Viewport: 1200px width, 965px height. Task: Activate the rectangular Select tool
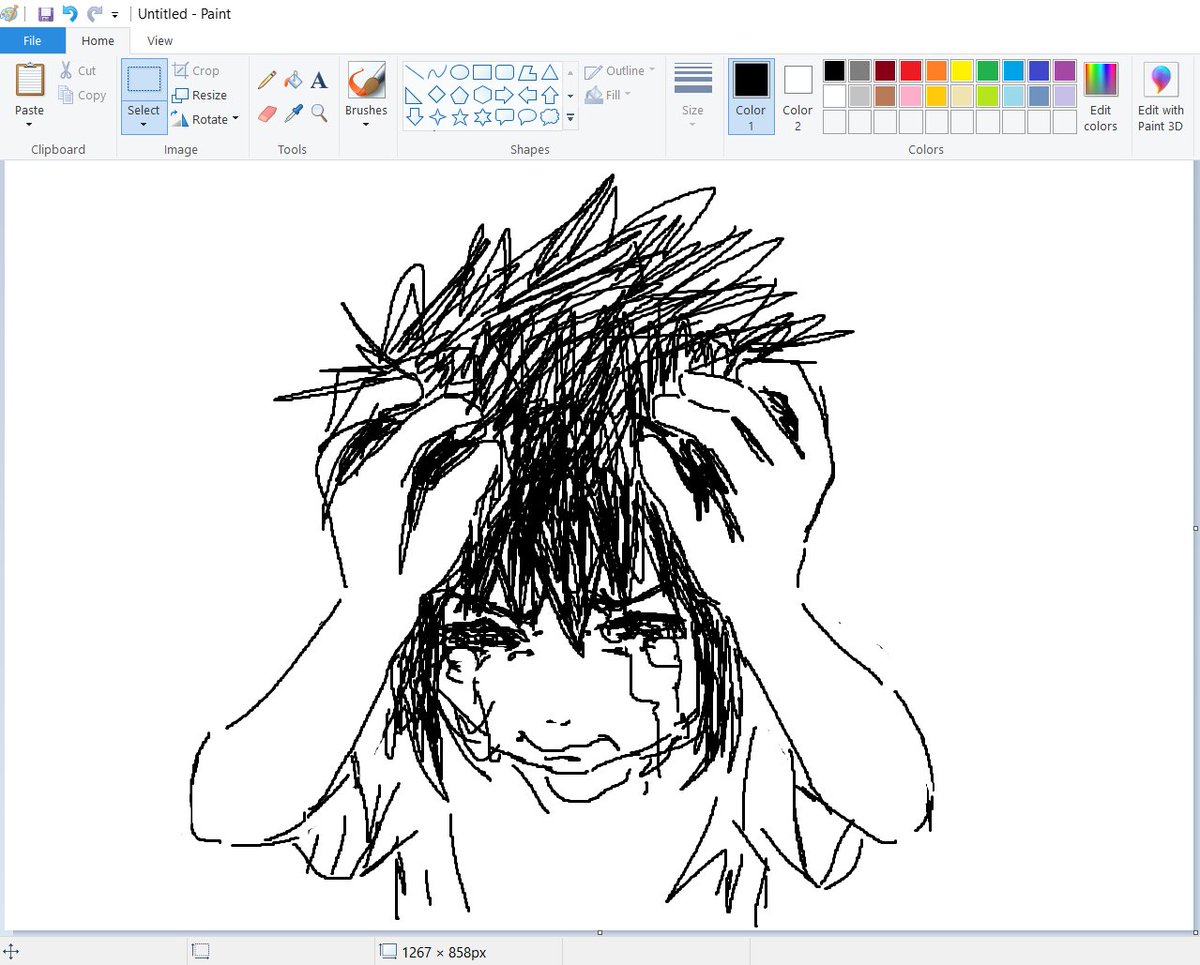click(x=144, y=79)
